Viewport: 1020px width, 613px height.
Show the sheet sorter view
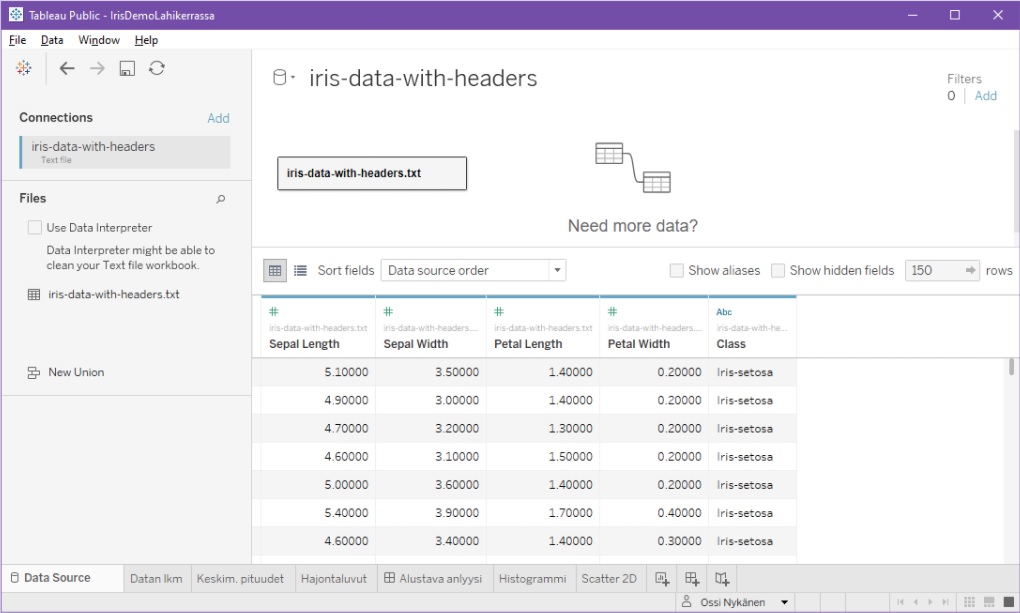(x=969, y=602)
